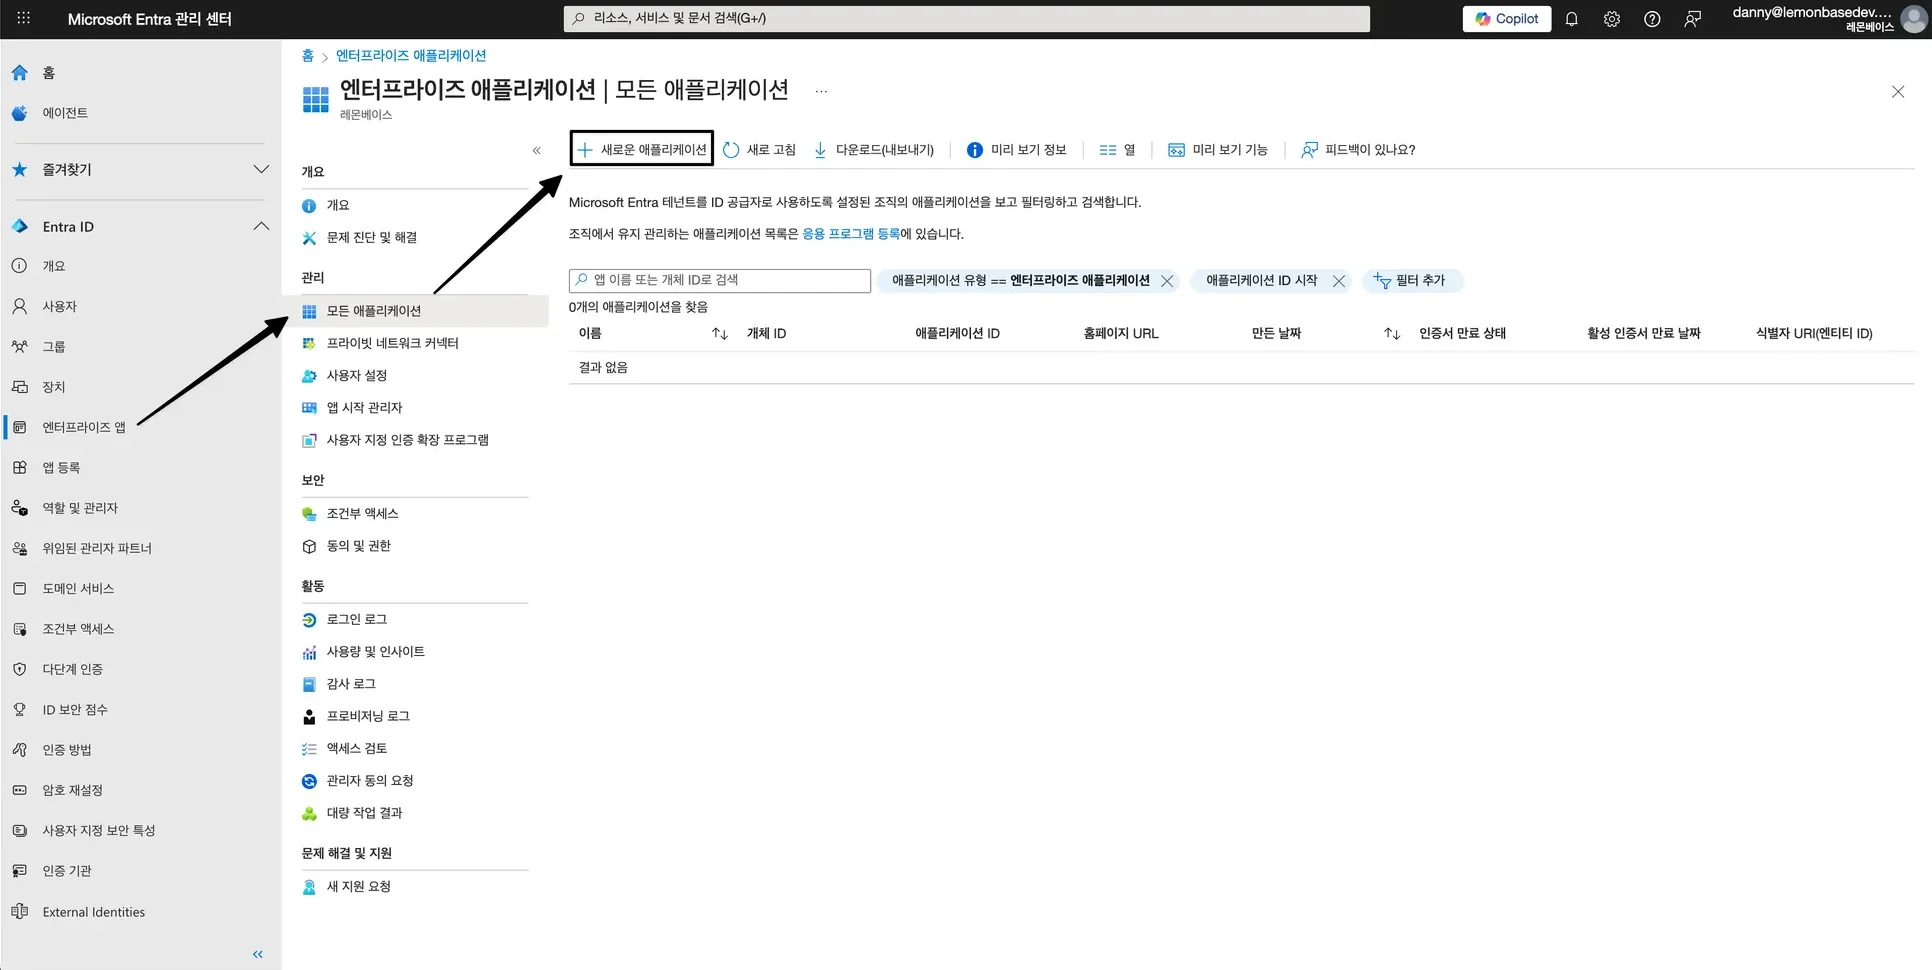Open portal settings gear icon

[1611, 19]
